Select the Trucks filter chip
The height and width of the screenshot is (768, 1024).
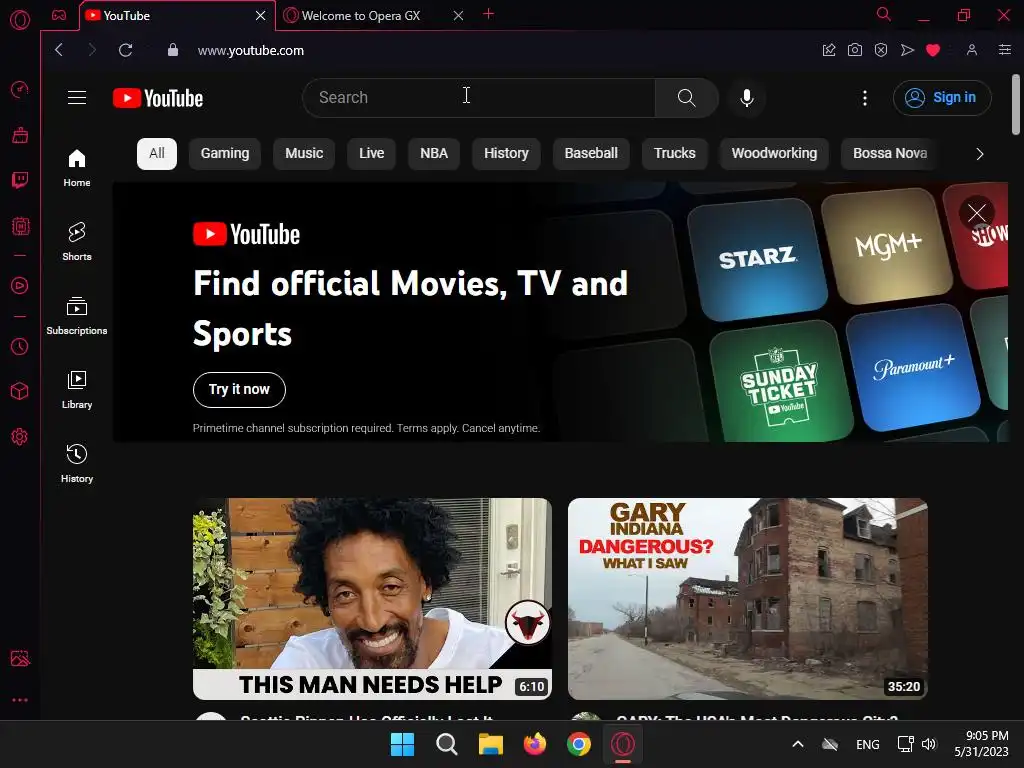tap(675, 153)
